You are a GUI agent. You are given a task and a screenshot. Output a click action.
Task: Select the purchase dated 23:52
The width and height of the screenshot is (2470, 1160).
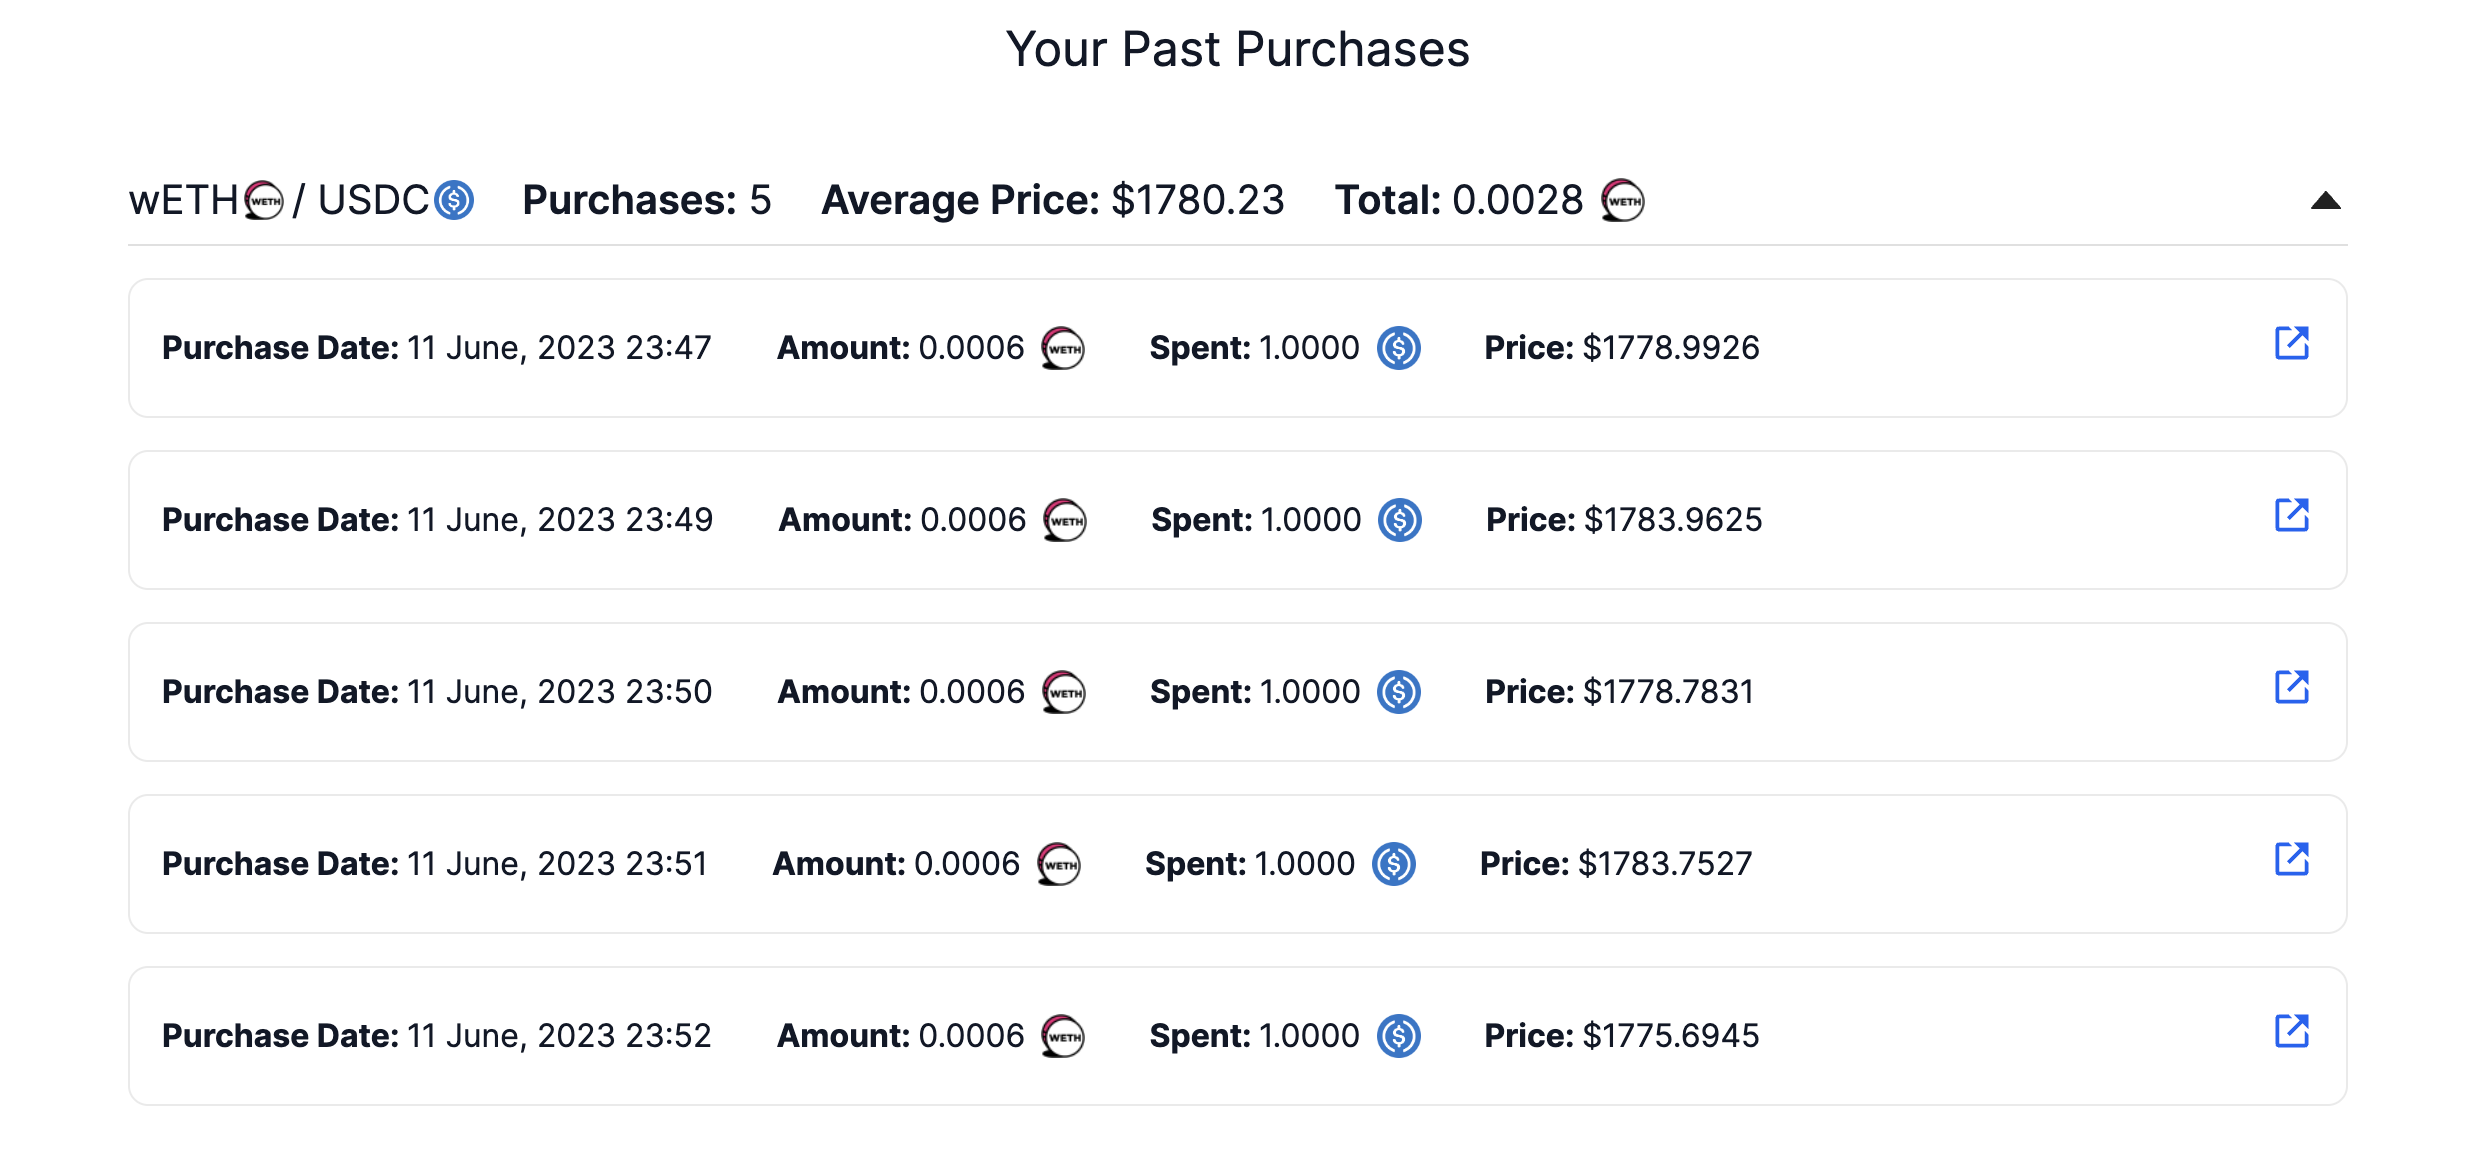pyautogui.click(x=1237, y=1036)
